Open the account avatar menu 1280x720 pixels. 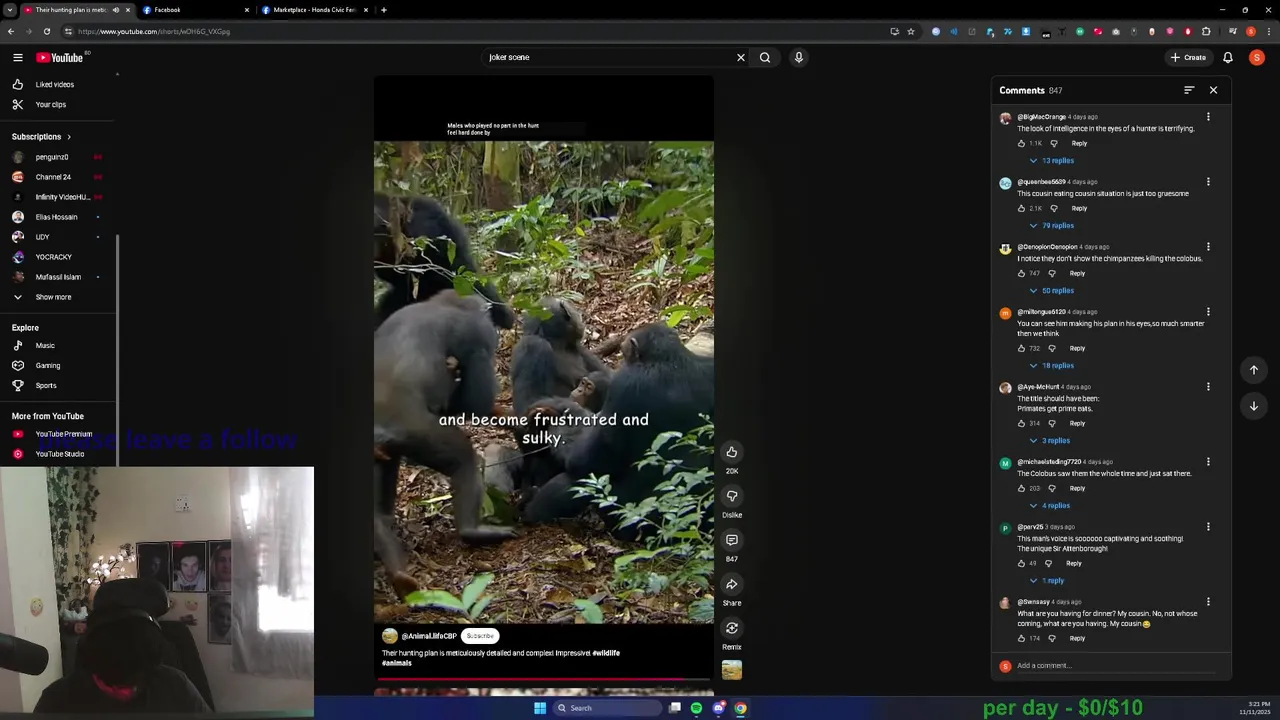(x=1257, y=58)
